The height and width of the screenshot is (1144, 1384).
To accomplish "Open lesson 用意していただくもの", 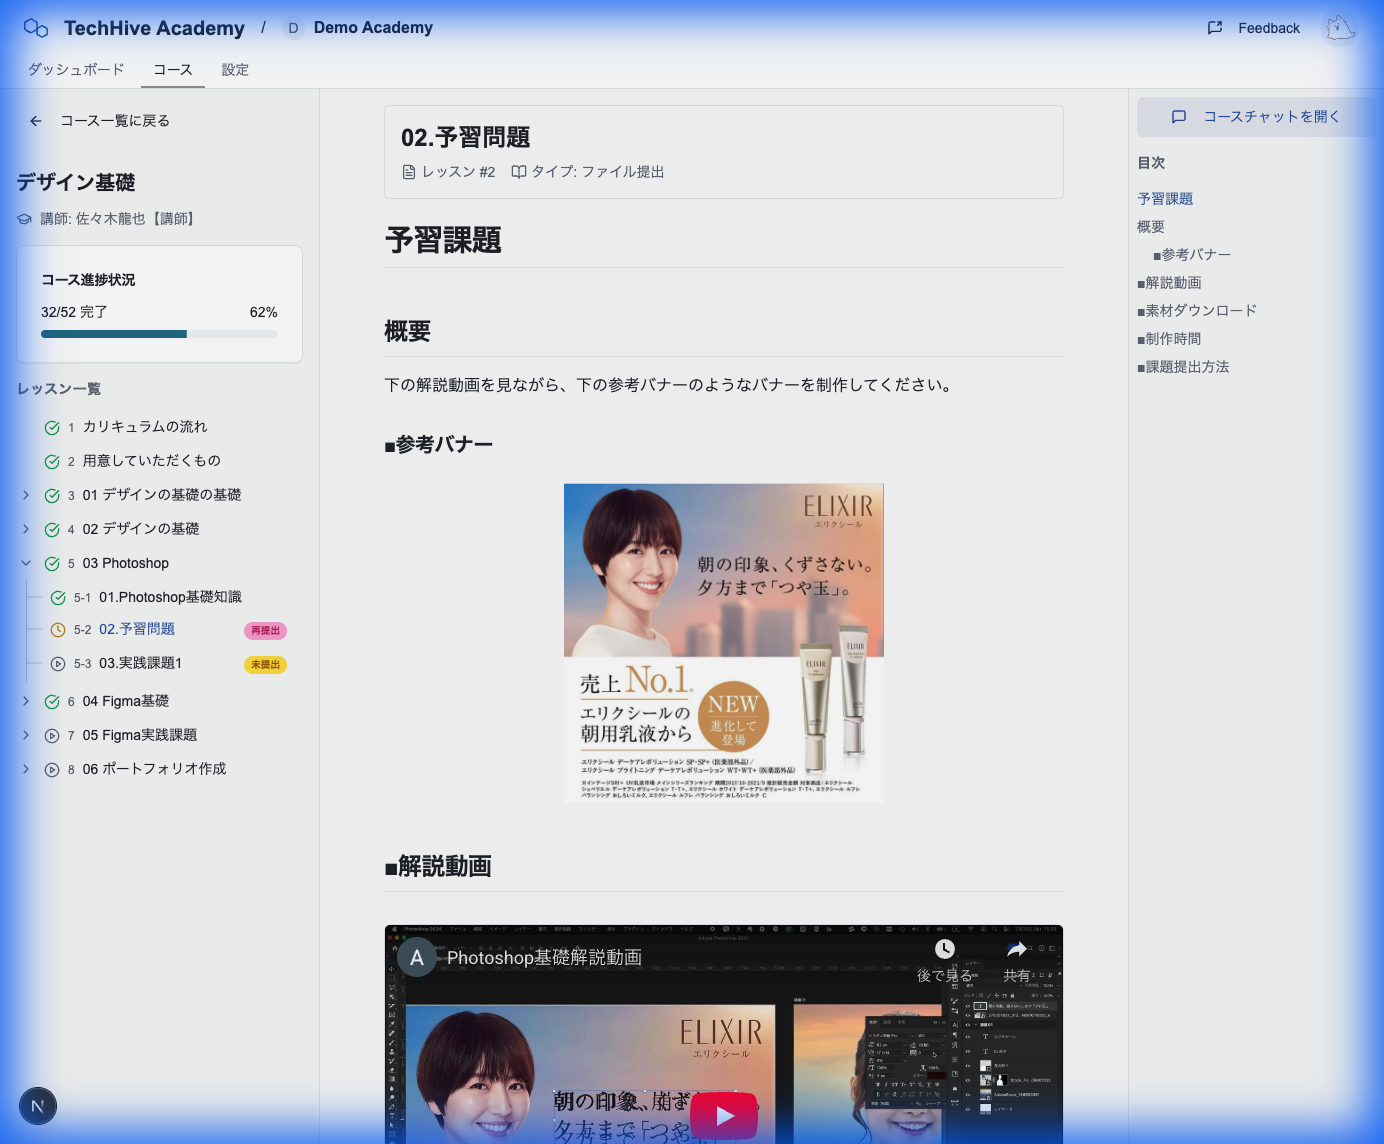I will point(152,461).
